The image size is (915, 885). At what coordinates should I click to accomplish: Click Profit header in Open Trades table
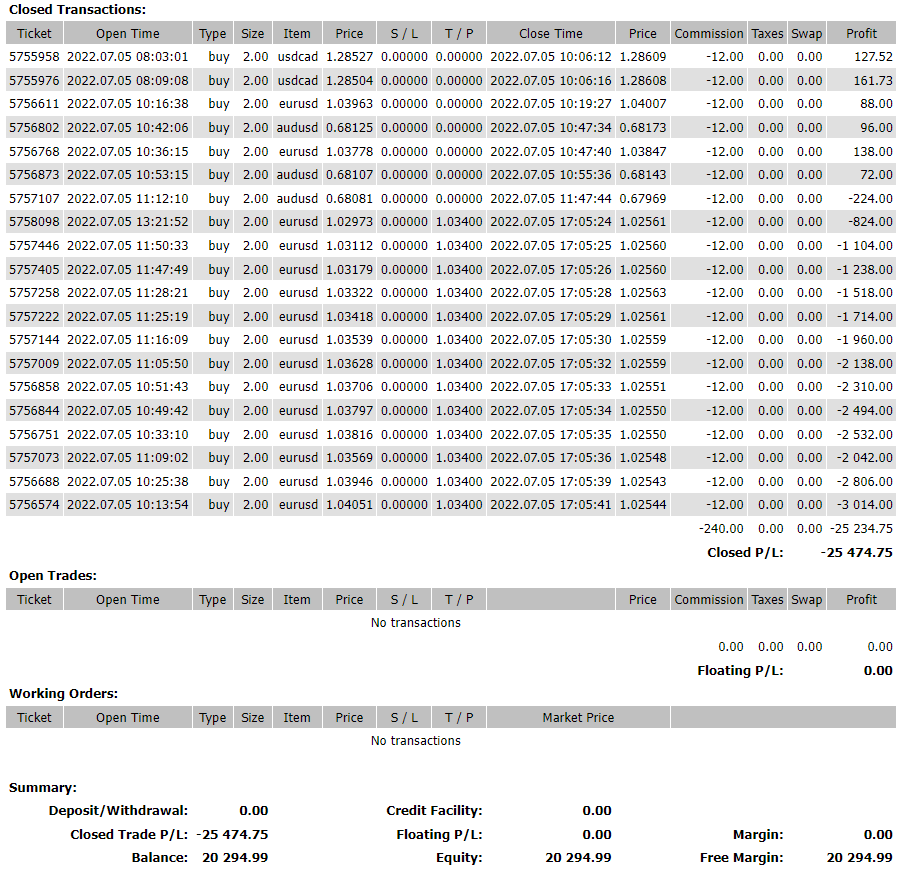pyautogui.click(x=861, y=600)
